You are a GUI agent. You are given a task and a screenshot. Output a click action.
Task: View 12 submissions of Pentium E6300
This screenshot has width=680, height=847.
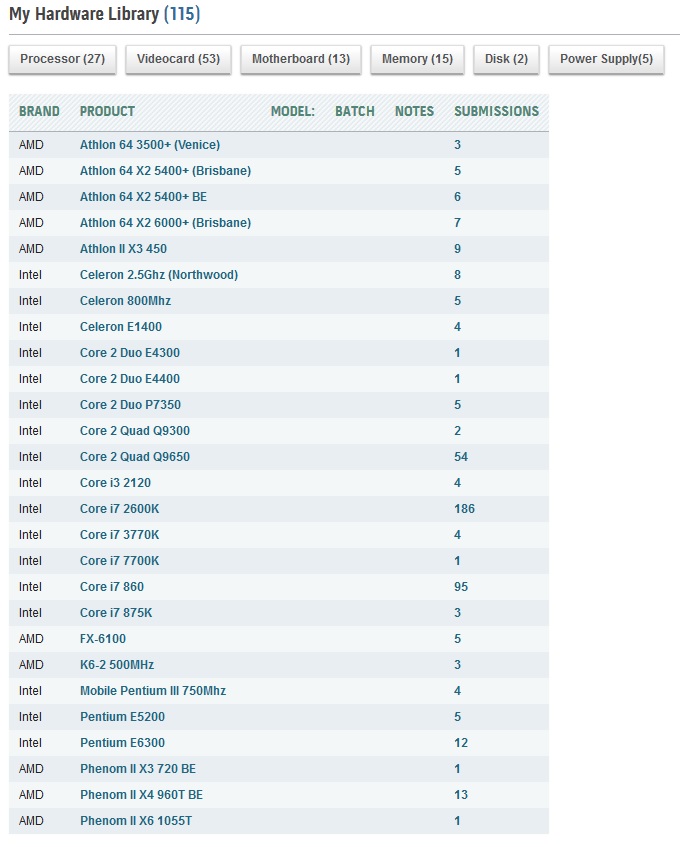point(461,743)
